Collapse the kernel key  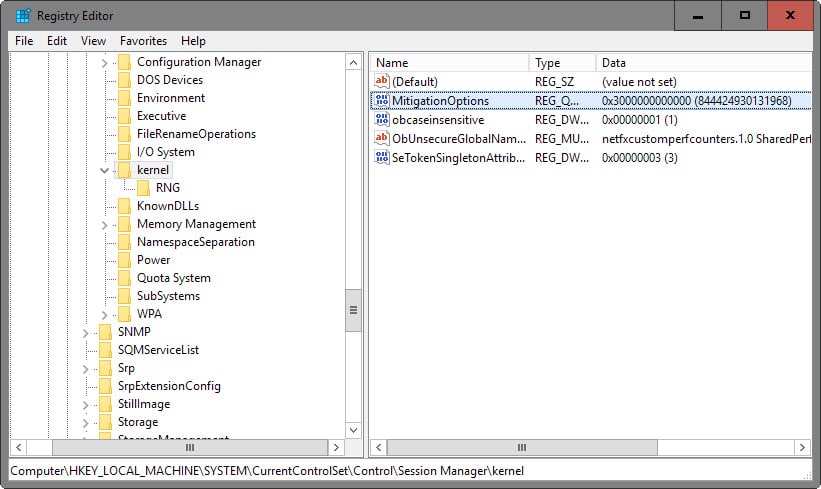point(104,170)
